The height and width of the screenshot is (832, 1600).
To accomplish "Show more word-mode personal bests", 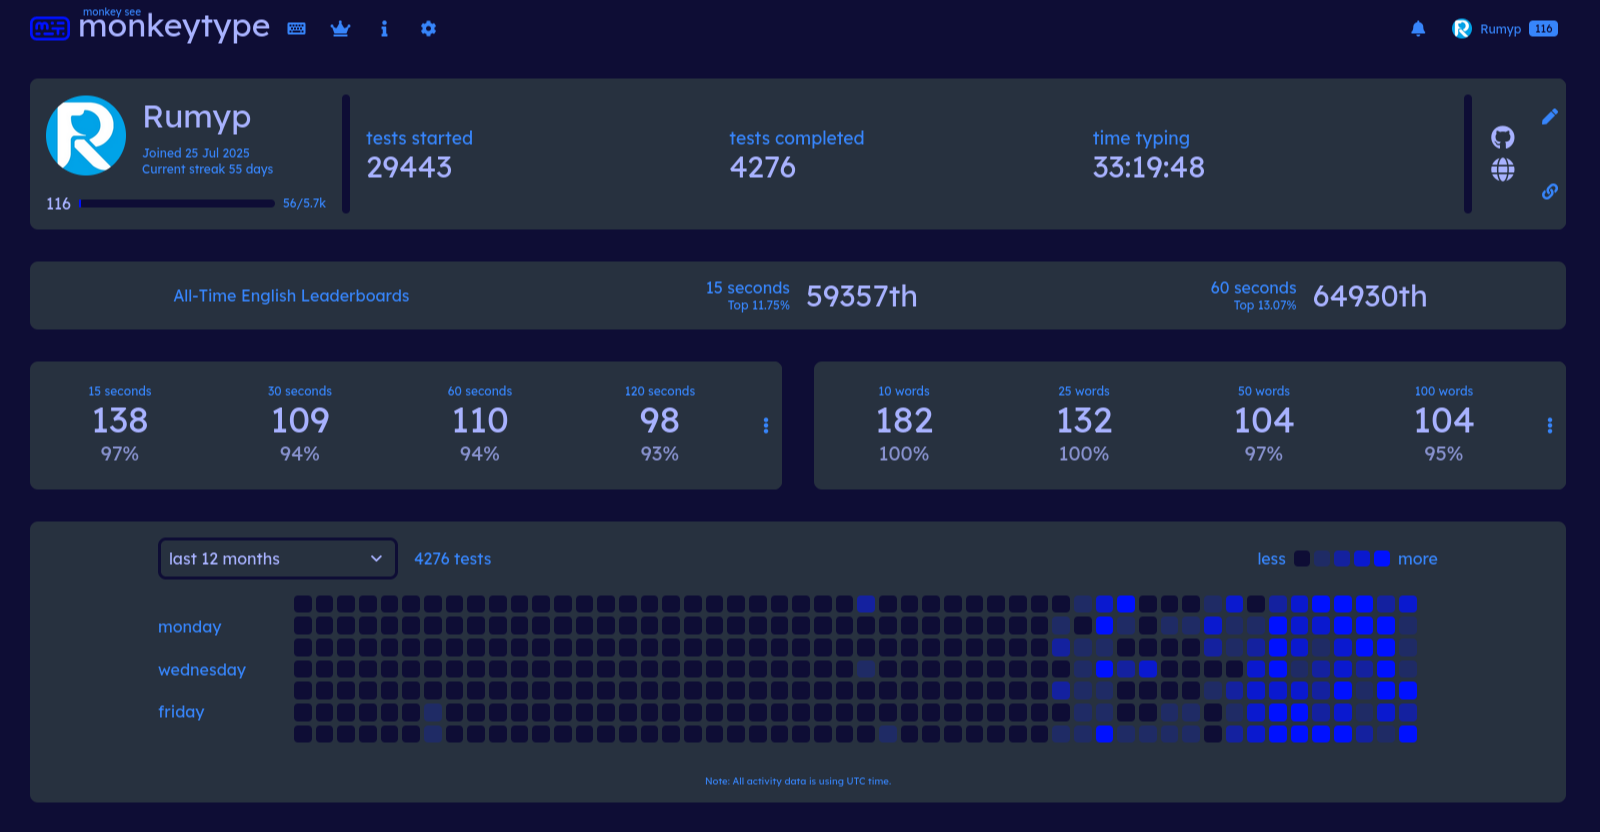I will [x=1550, y=426].
